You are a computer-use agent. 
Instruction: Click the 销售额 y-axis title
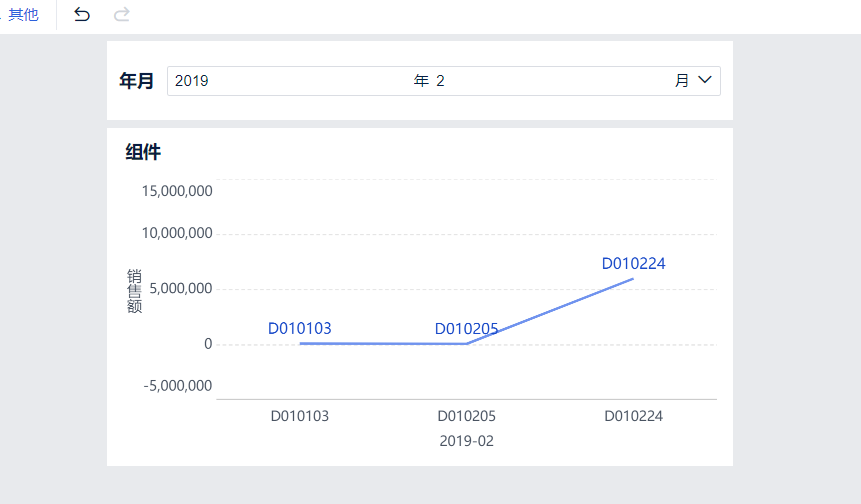coord(134,291)
